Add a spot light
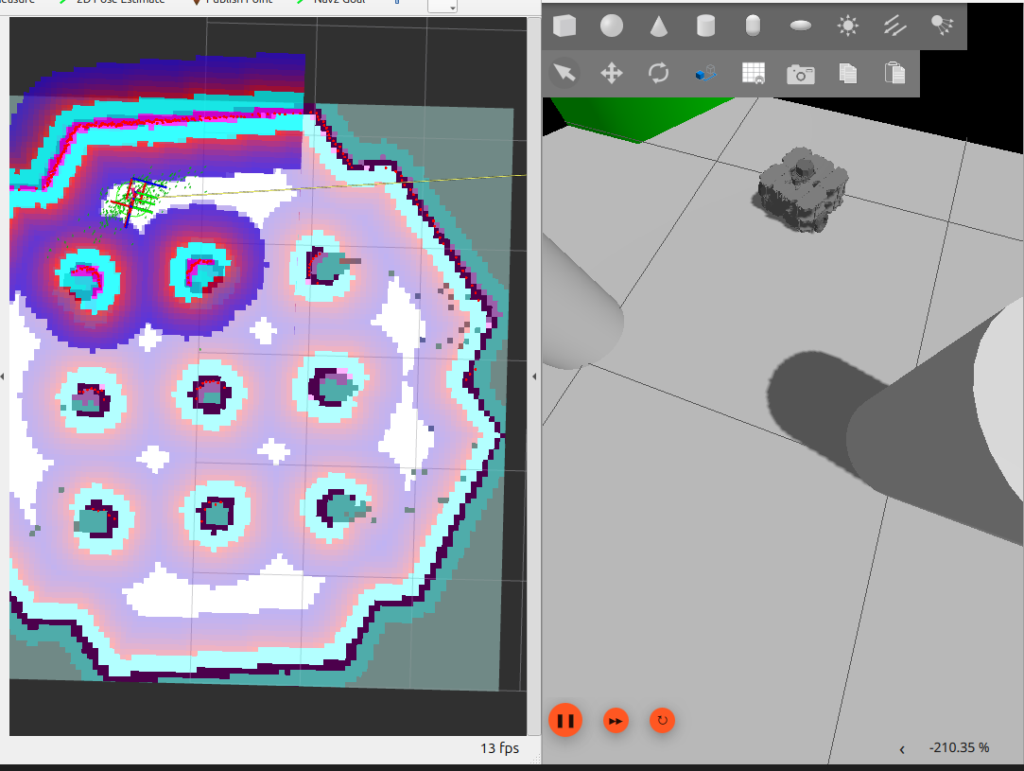The height and width of the screenshot is (771, 1024). tap(941, 26)
